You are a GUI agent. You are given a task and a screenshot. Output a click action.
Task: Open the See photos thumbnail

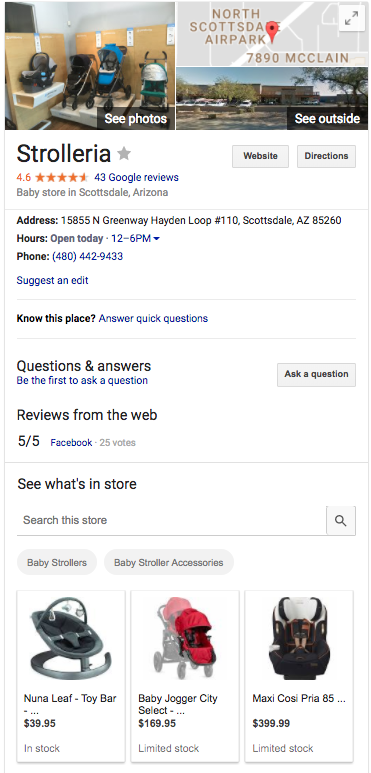coord(90,66)
